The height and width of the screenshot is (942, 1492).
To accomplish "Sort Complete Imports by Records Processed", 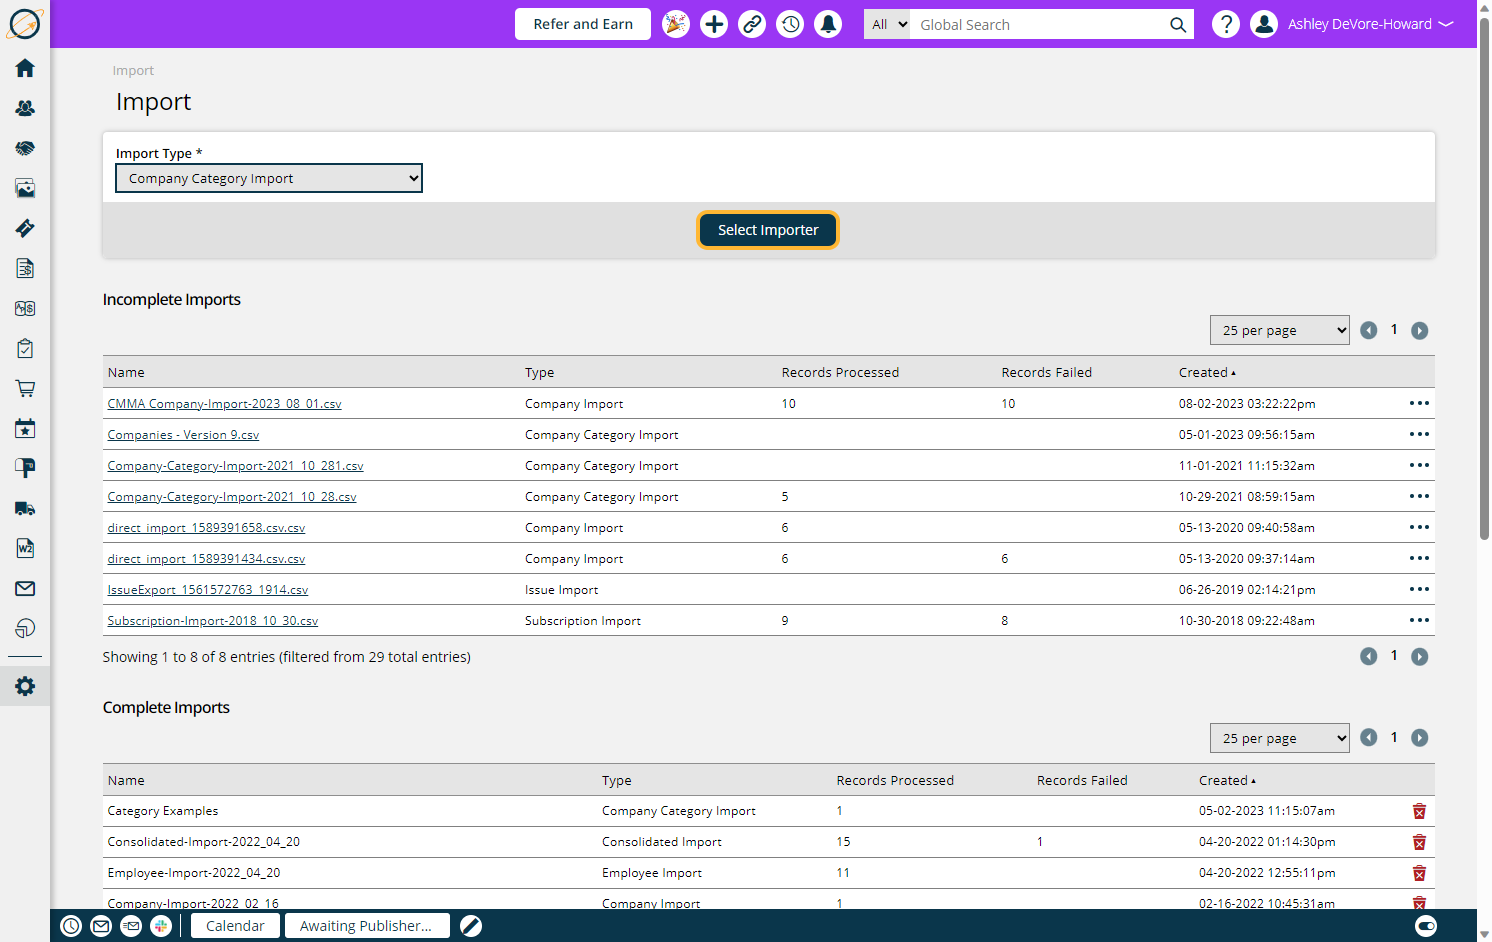I will pyautogui.click(x=895, y=780).
